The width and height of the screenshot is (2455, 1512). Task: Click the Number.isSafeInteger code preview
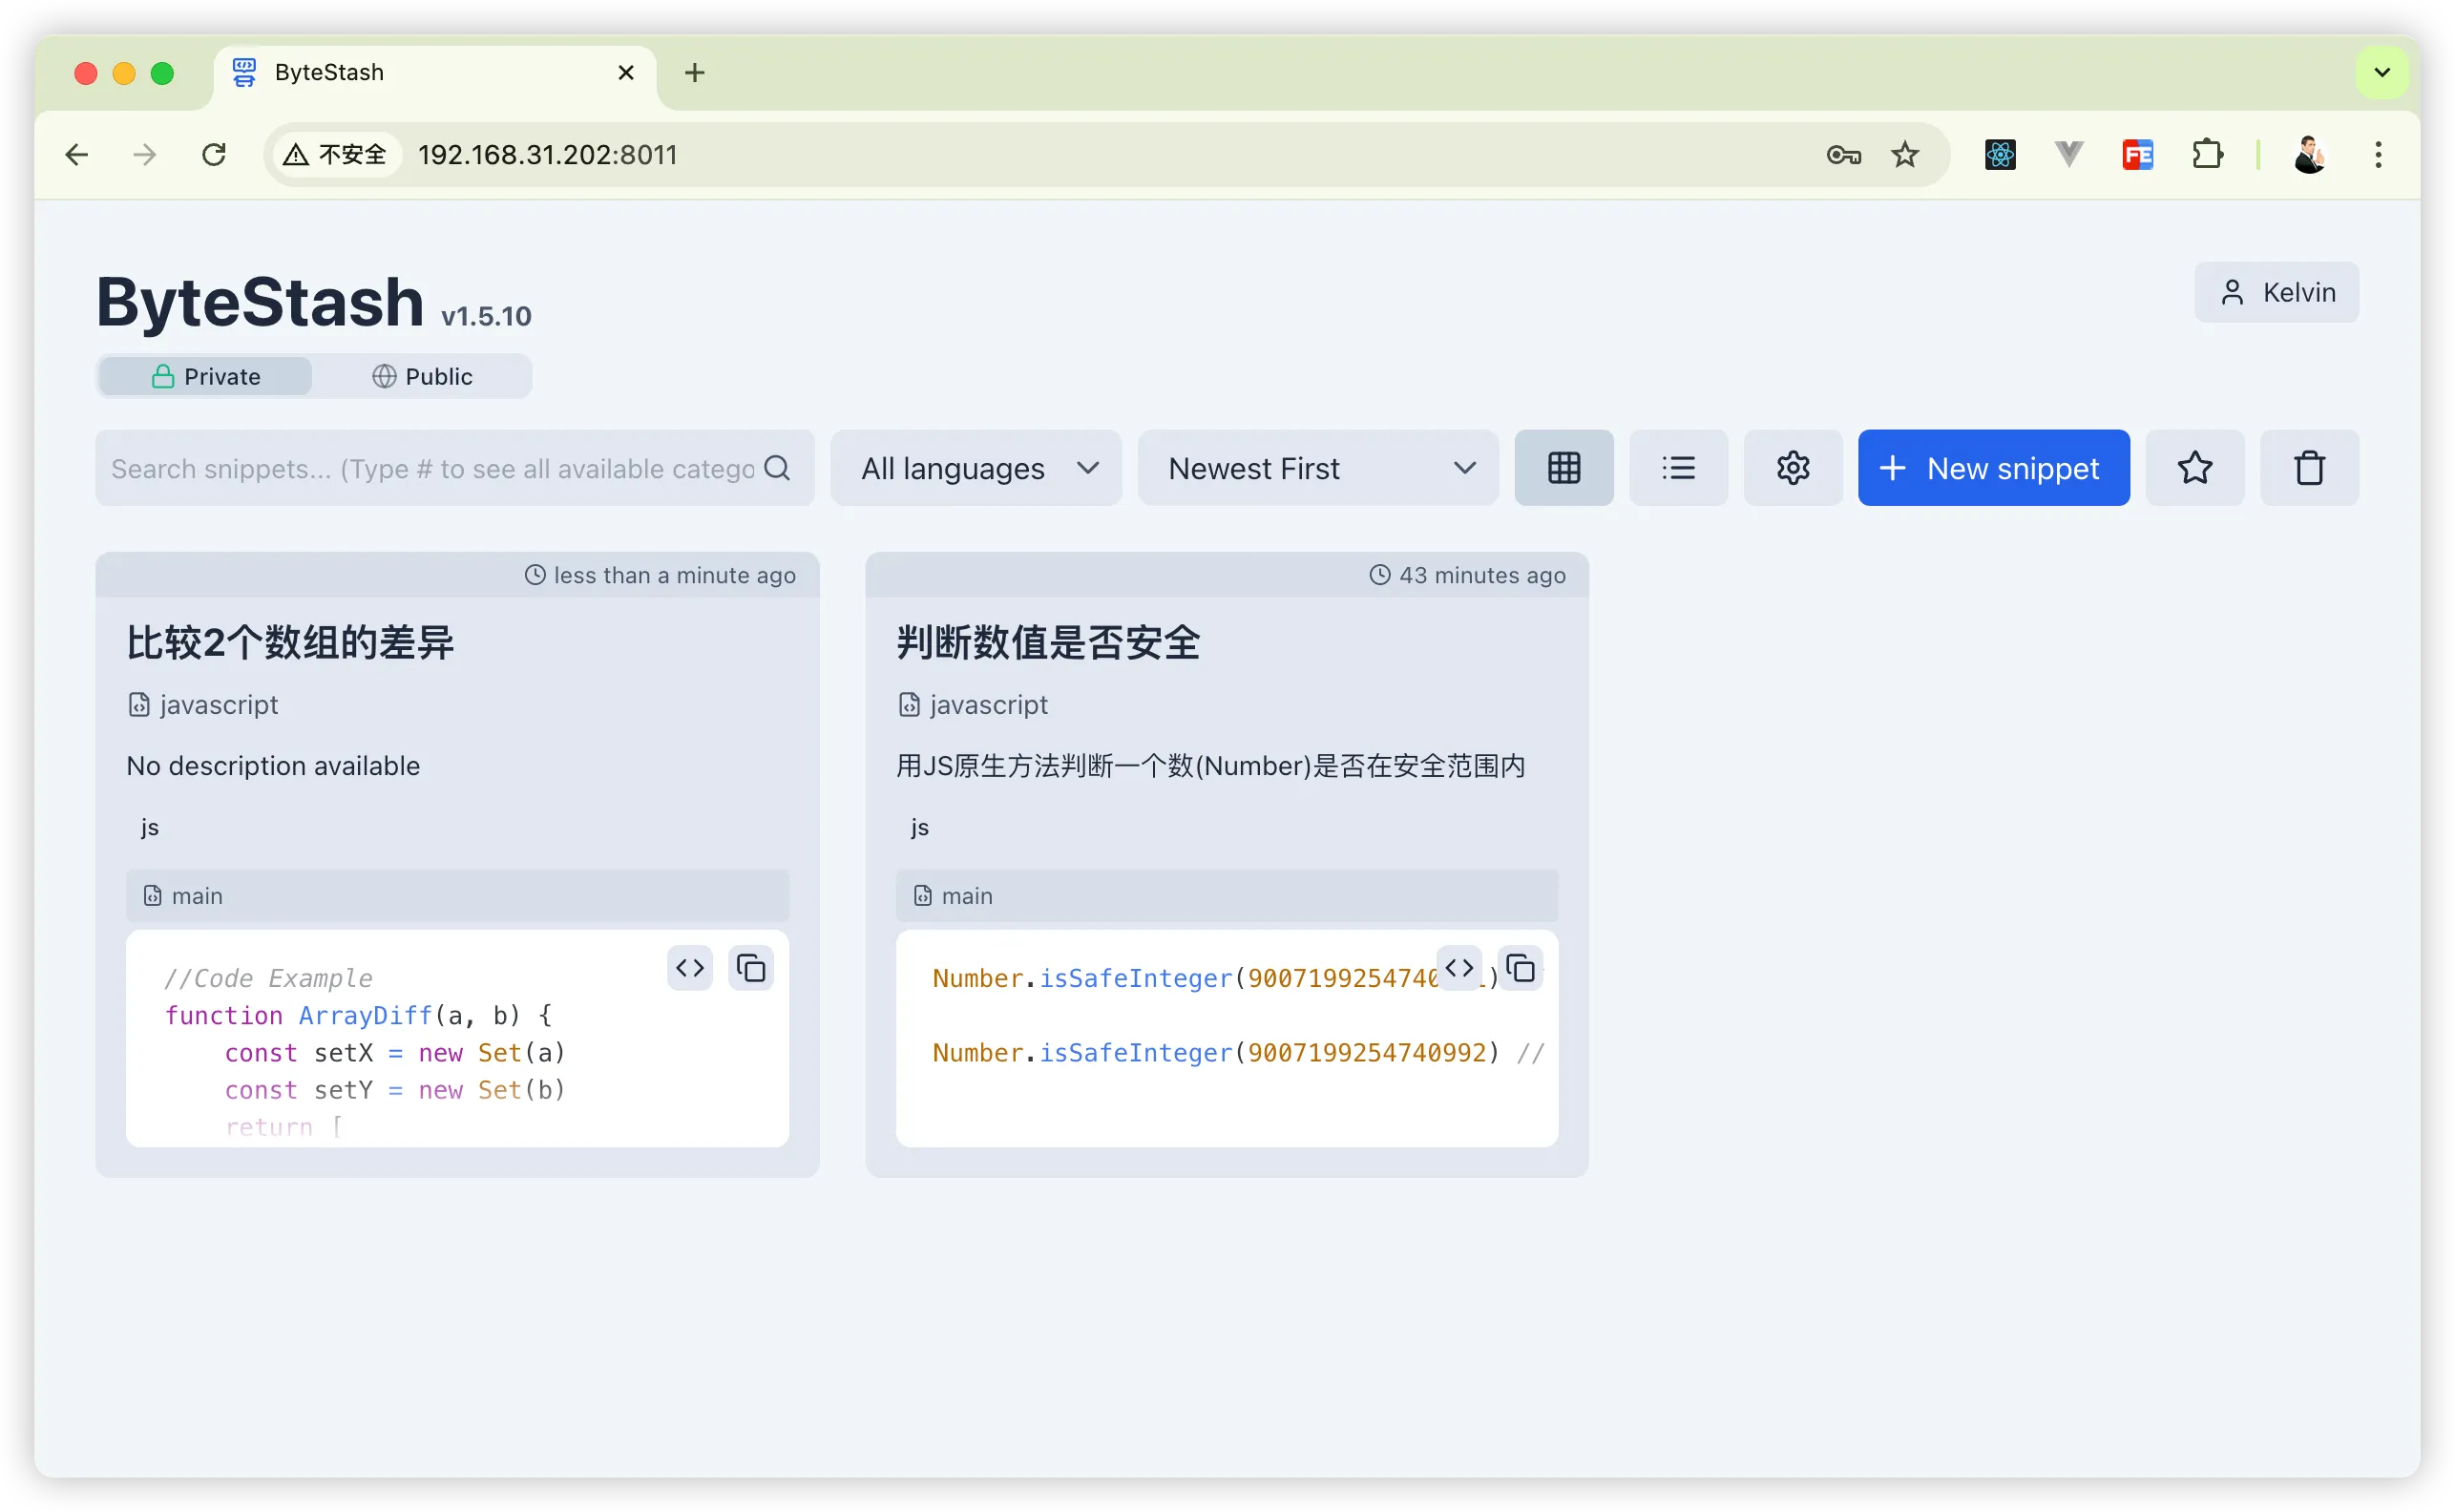click(x=1227, y=1039)
